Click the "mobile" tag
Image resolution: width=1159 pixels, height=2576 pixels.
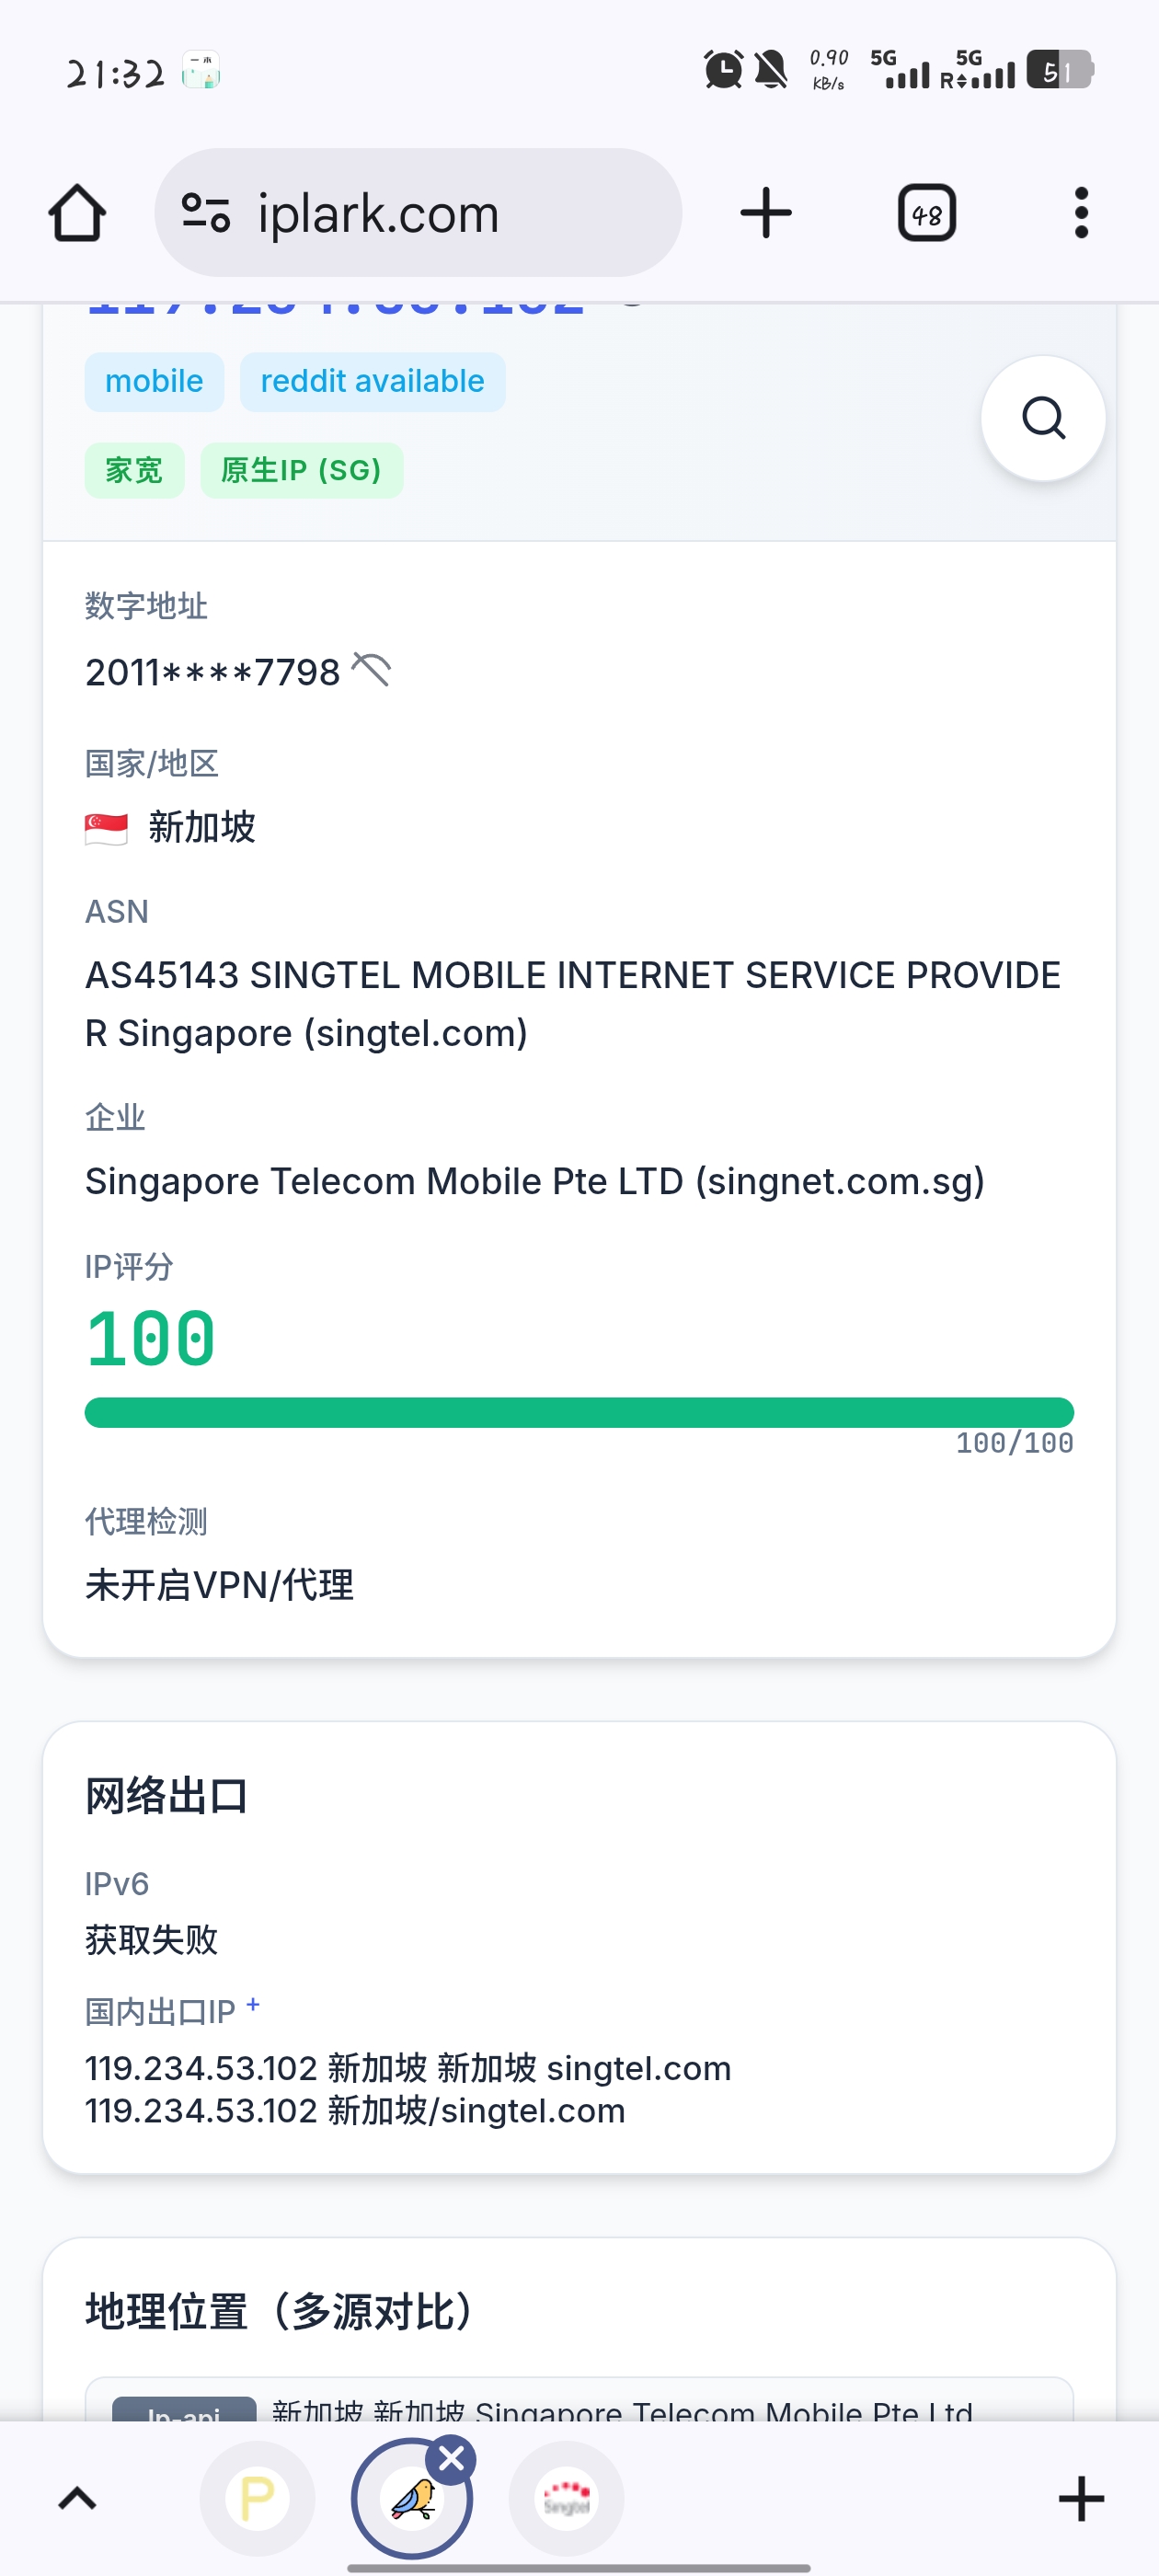coord(154,382)
